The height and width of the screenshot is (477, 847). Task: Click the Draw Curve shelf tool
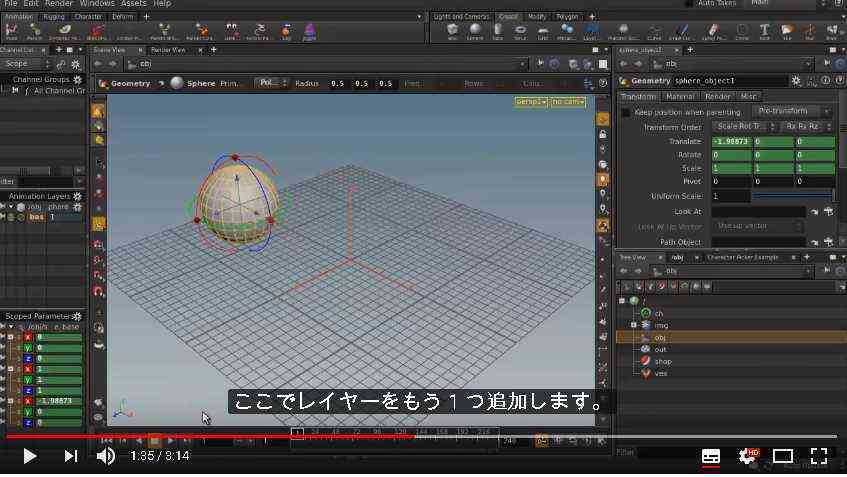[x=681, y=32]
